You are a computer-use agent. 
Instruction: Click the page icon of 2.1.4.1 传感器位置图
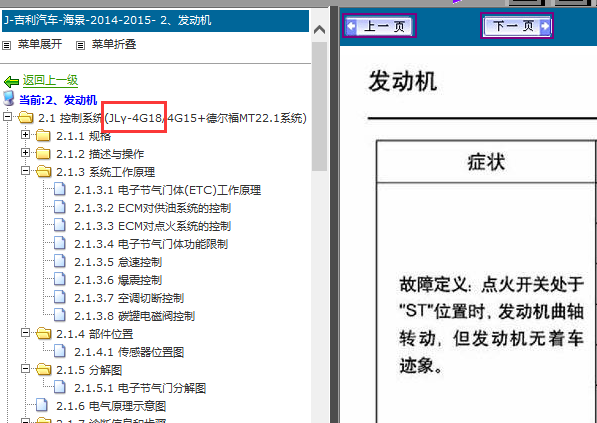[60, 351]
